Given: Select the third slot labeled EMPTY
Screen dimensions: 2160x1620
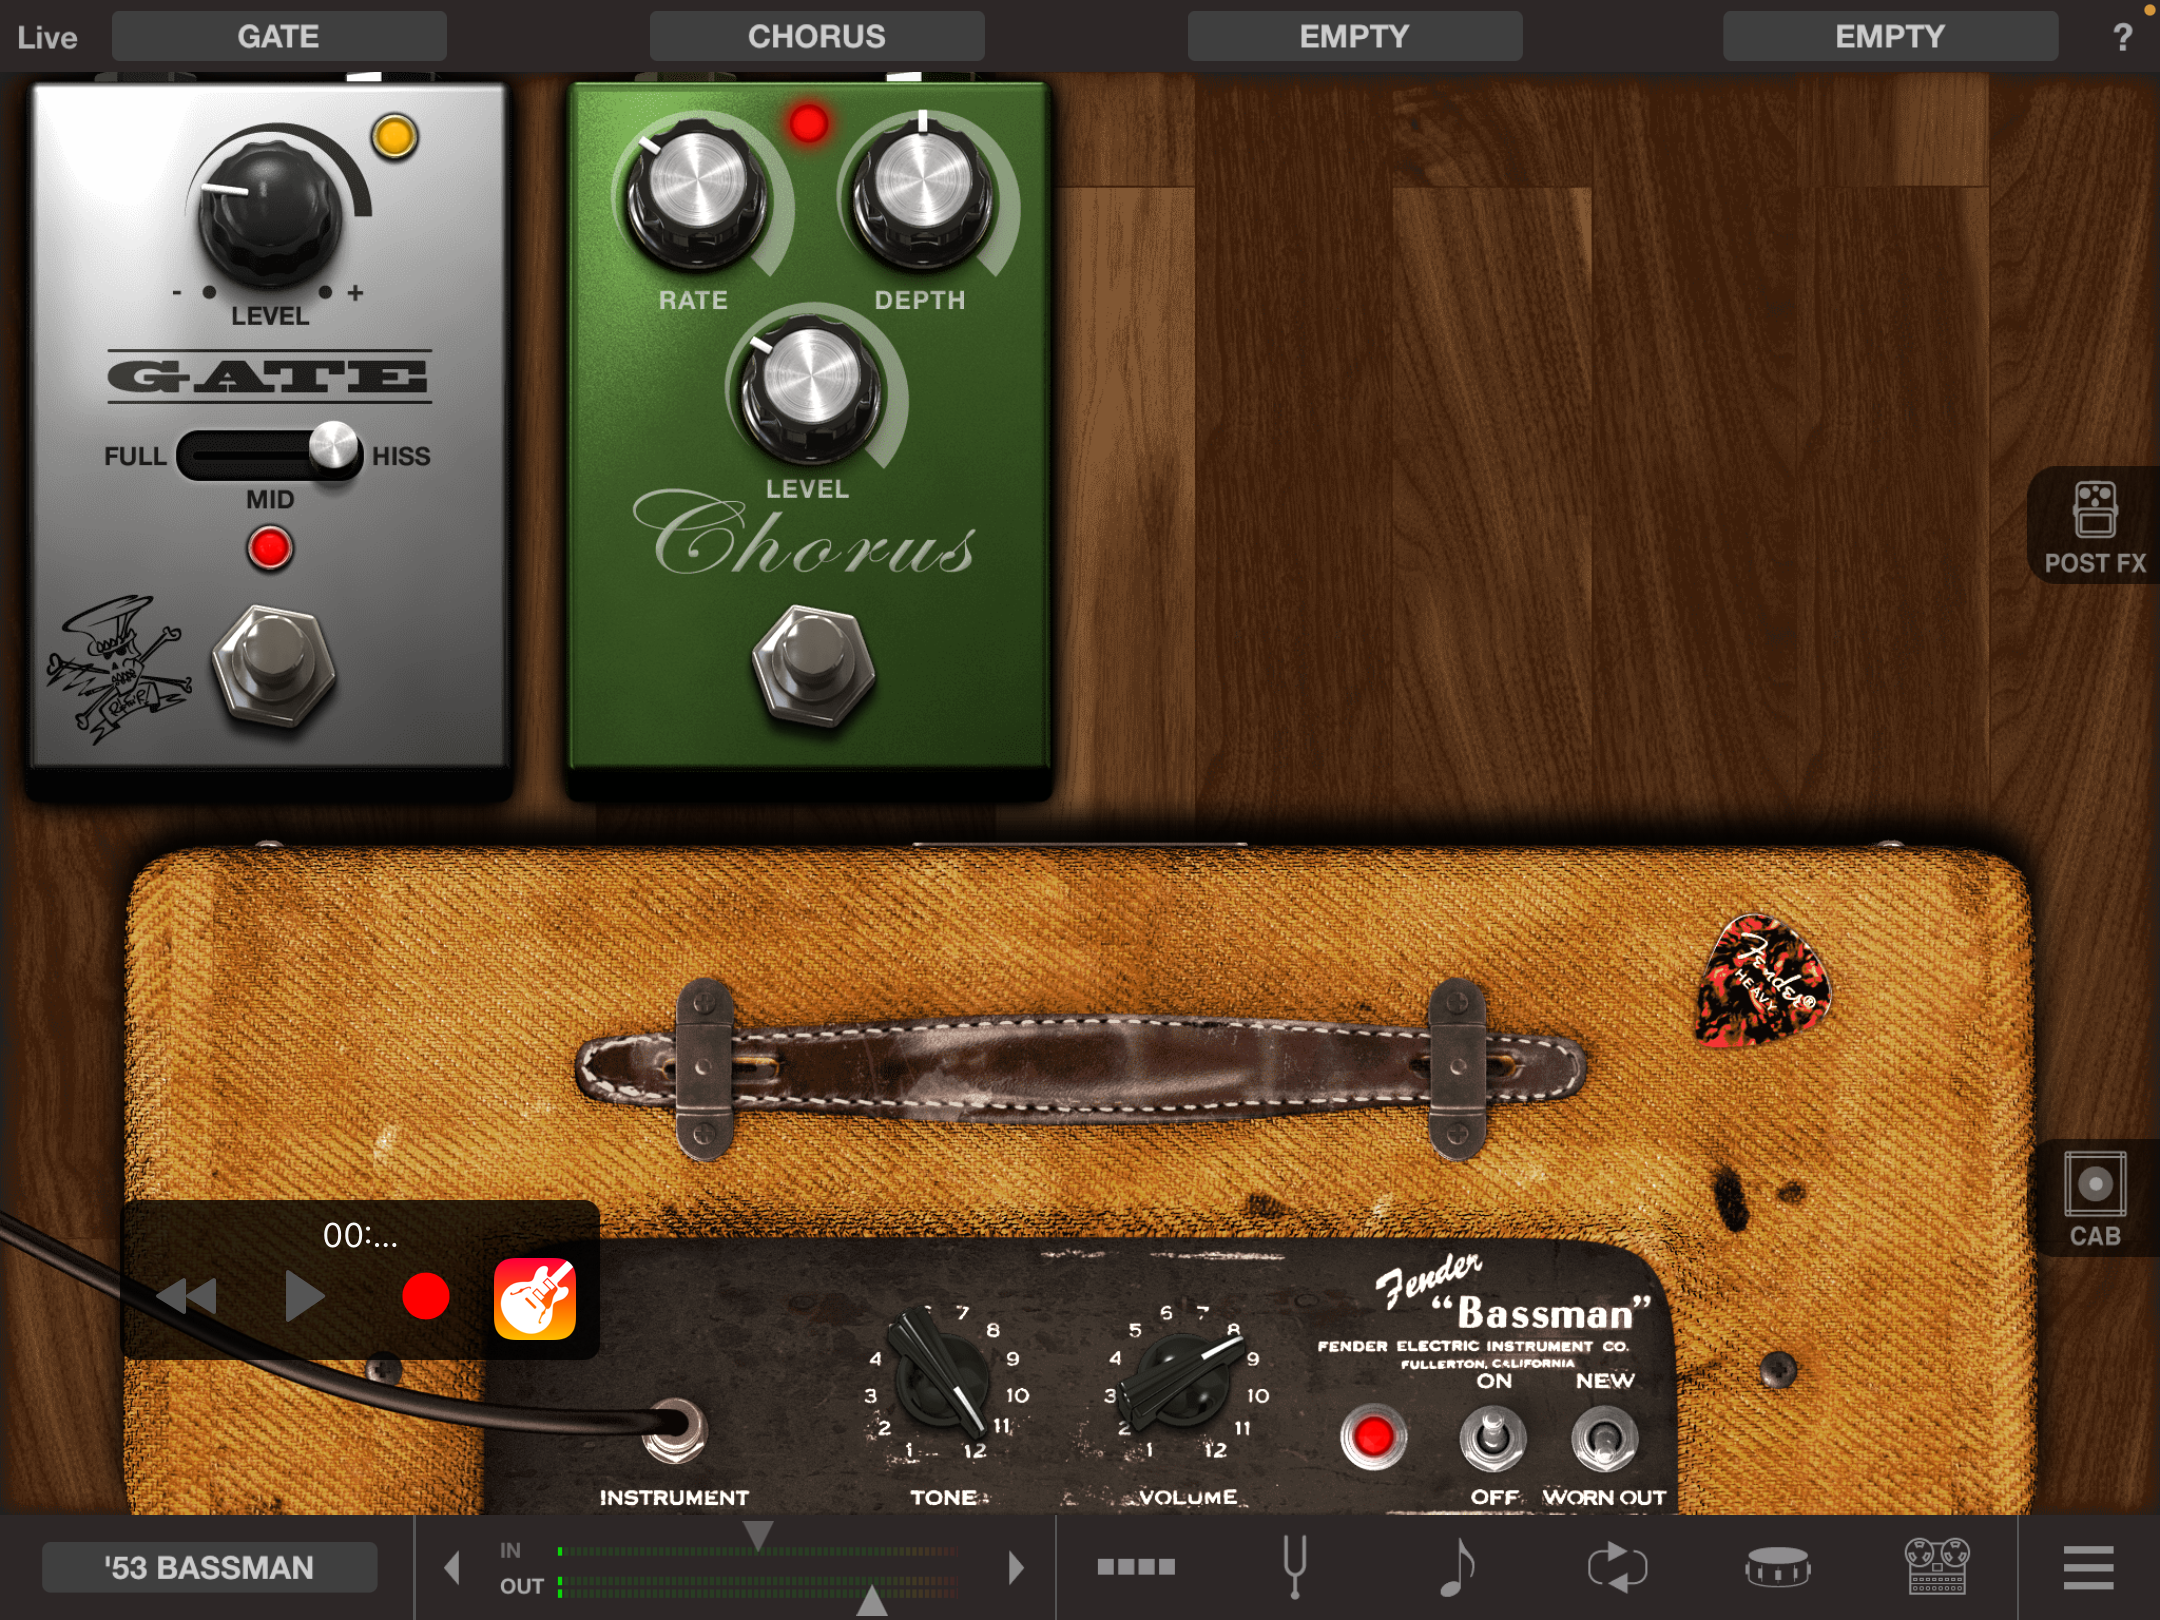Looking at the screenshot, I should pos(1355,37).
